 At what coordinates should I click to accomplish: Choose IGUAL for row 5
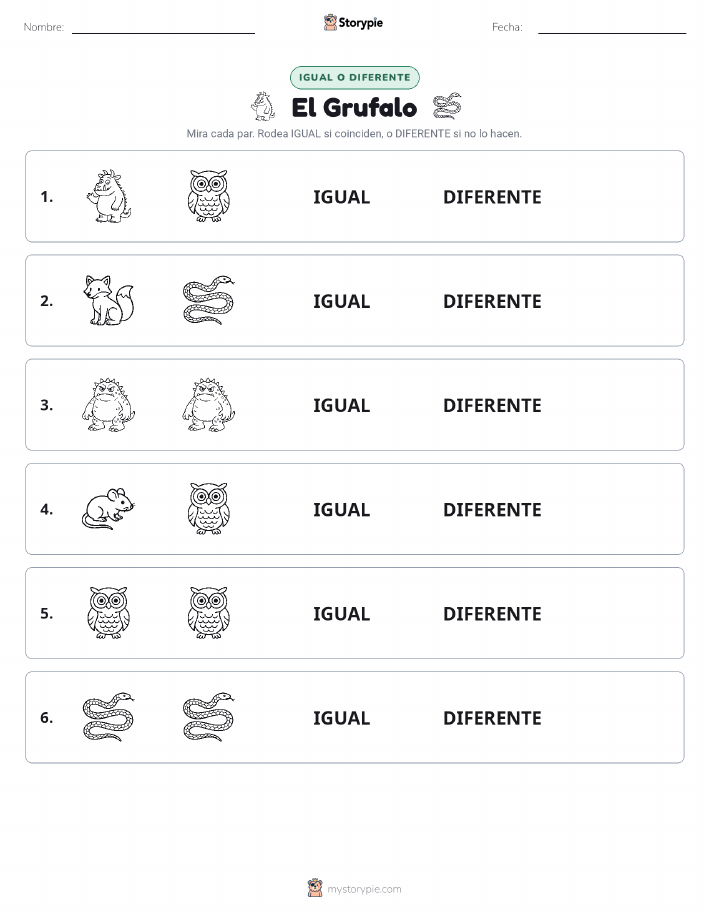point(342,613)
